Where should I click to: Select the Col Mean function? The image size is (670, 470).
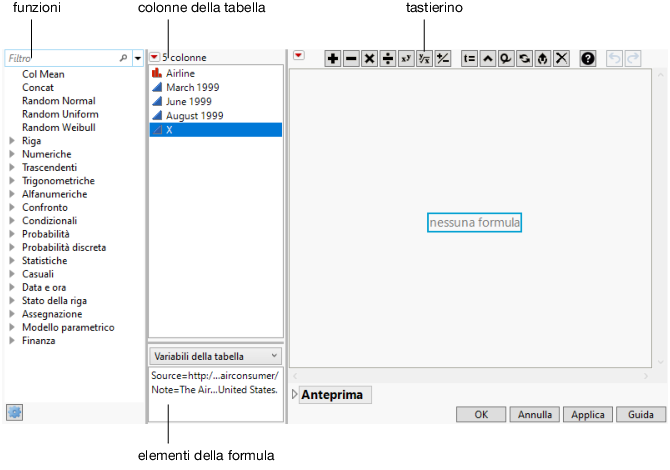[43, 74]
